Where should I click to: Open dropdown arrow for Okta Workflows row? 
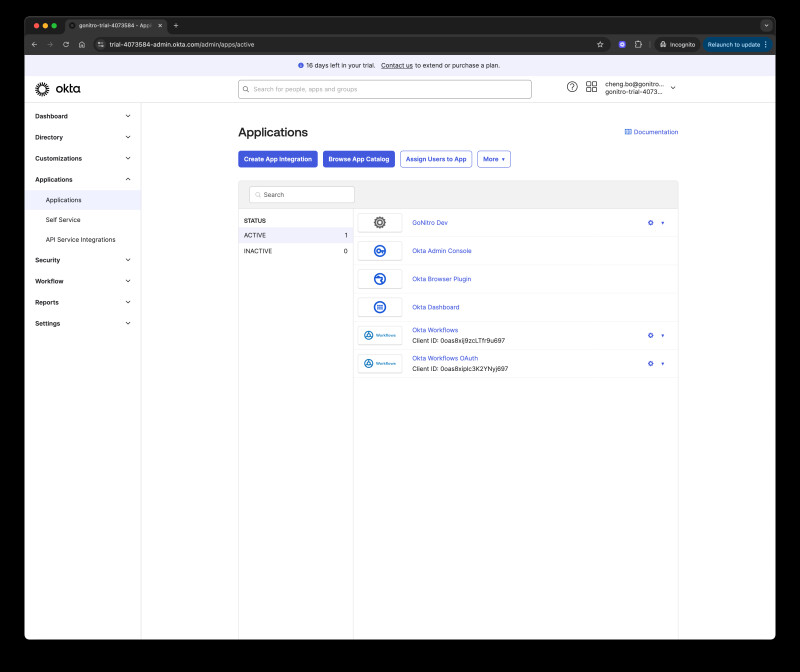click(662, 335)
